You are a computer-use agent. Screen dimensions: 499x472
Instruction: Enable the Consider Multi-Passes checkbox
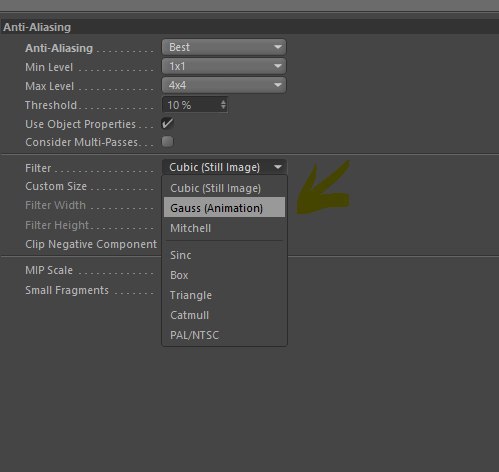tap(167, 142)
